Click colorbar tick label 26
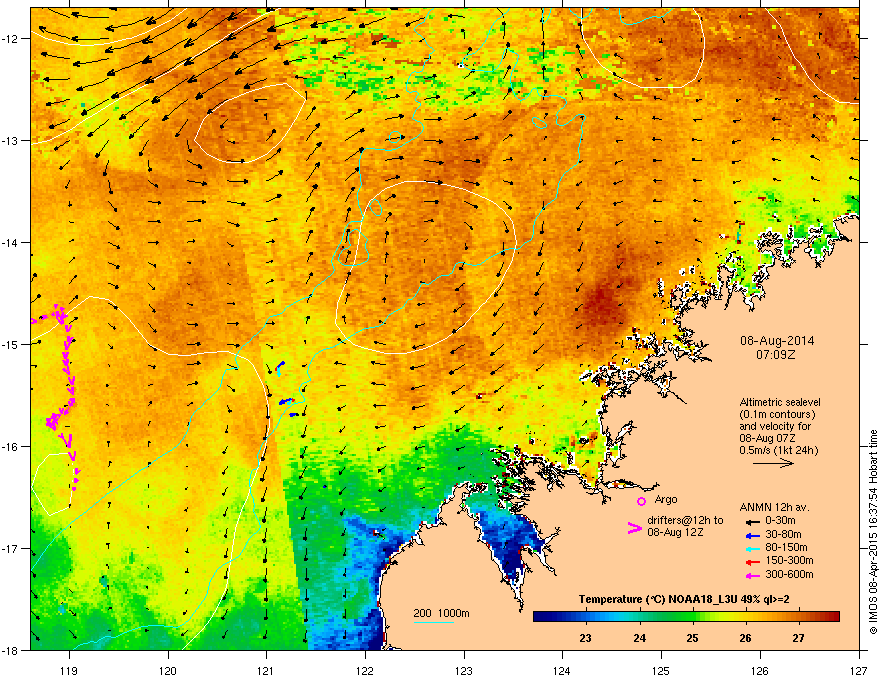 tap(745, 638)
